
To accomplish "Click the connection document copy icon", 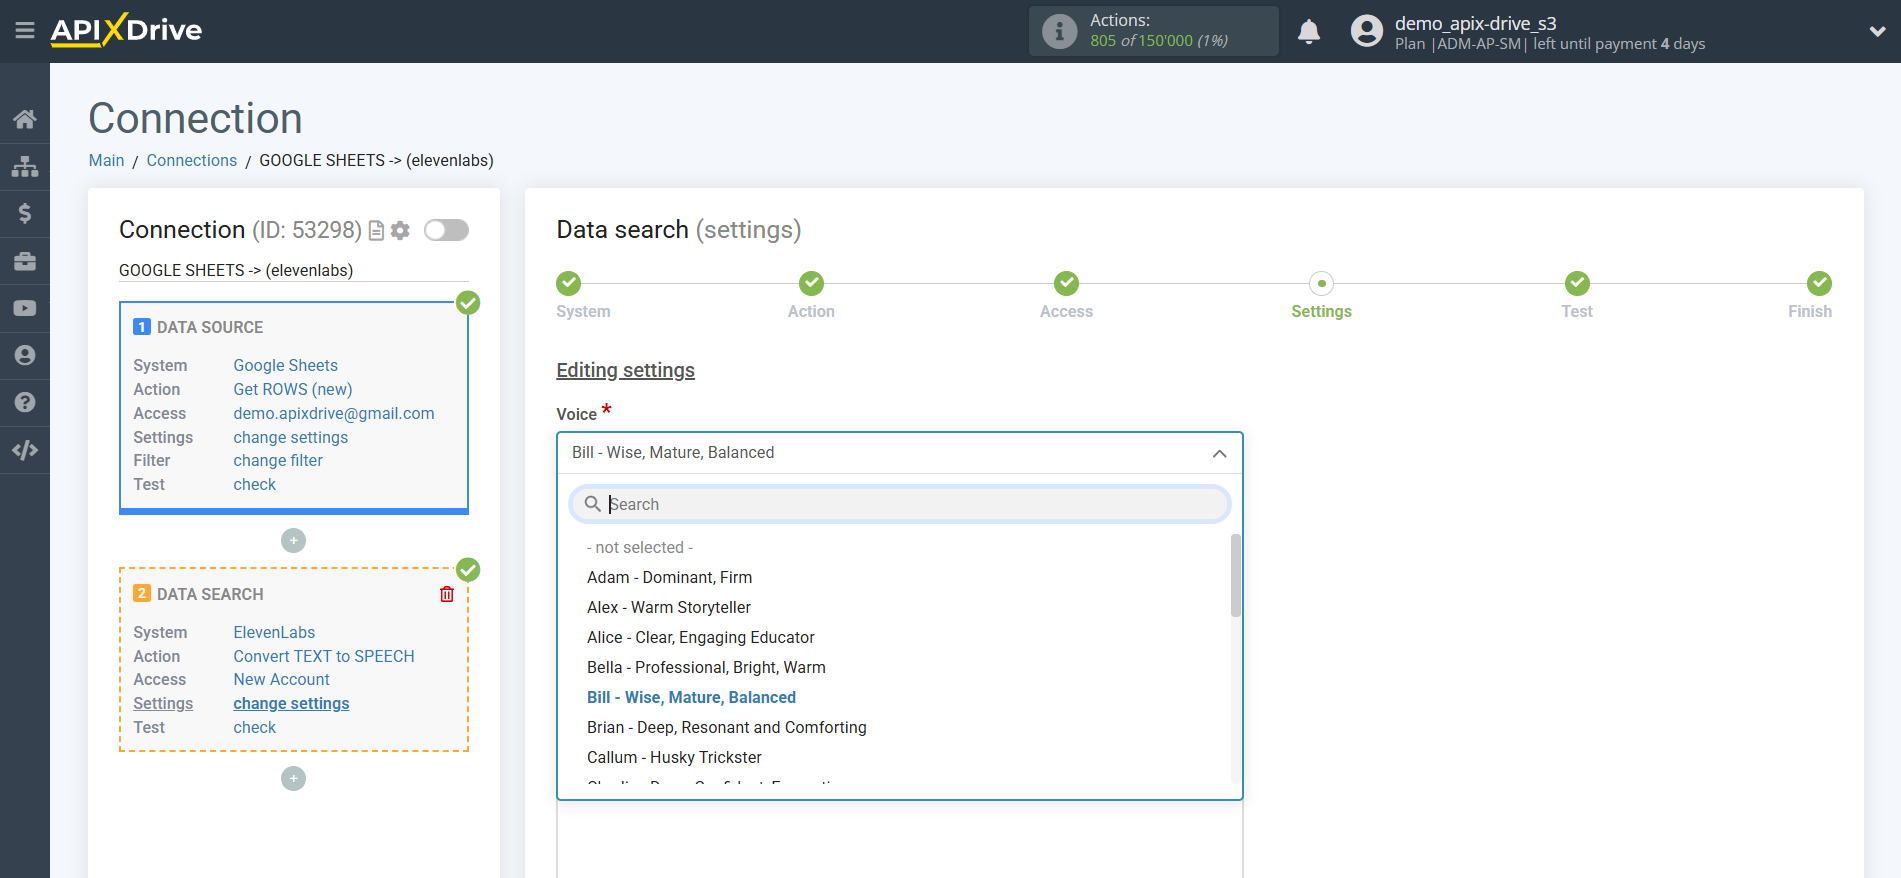I will pyautogui.click(x=377, y=231).
